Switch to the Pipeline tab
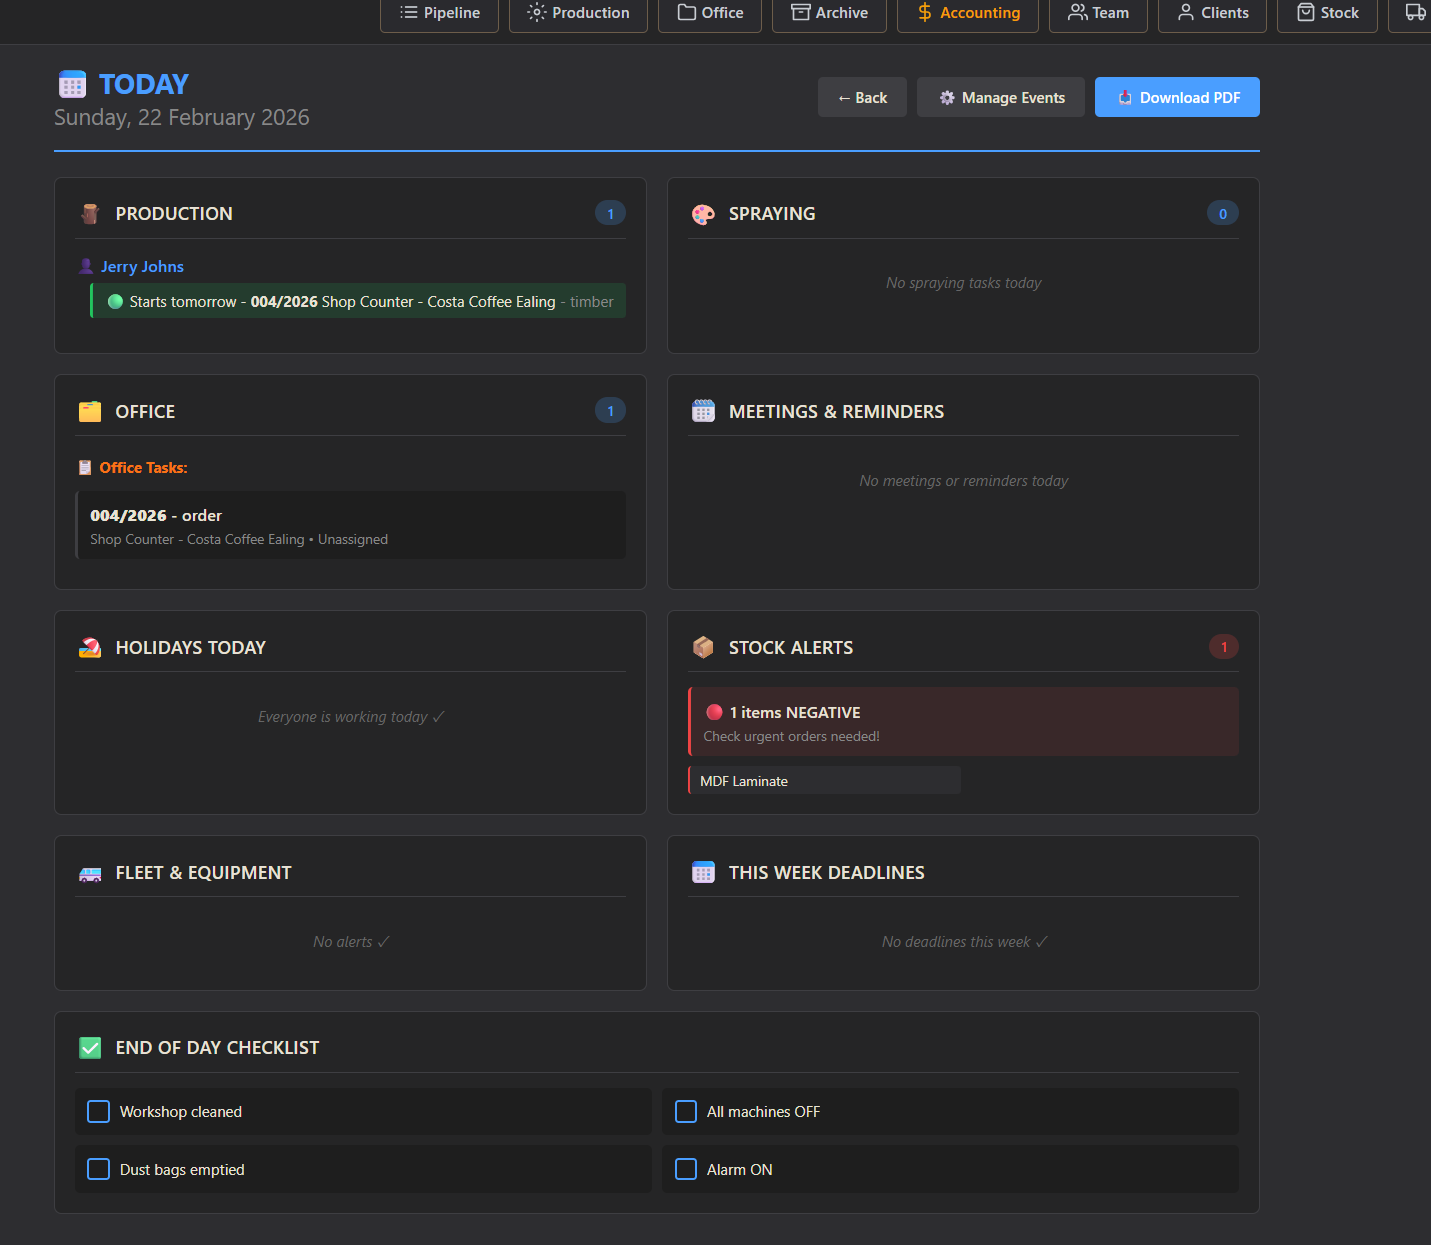Viewport: 1431px width, 1245px height. 439,13
